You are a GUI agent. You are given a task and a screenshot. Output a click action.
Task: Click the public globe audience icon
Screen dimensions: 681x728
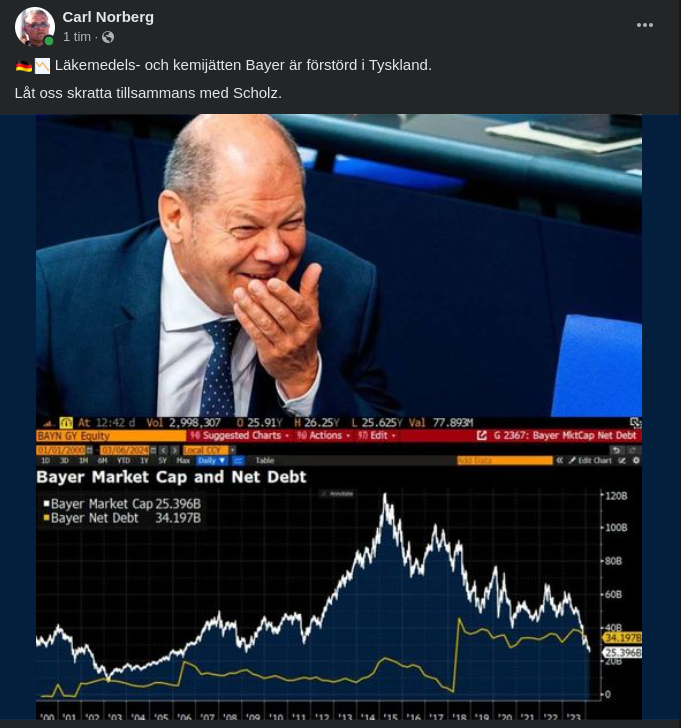pyautogui.click(x=108, y=37)
